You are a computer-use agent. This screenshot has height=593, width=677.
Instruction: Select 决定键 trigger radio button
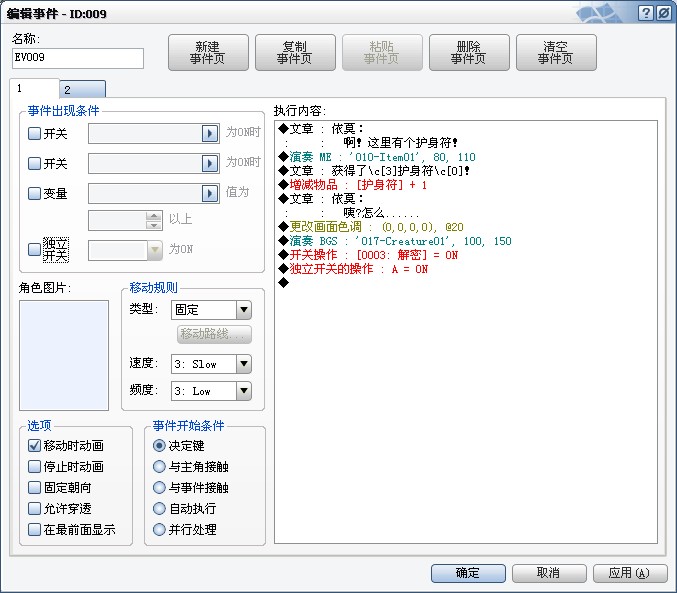point(159,445)
